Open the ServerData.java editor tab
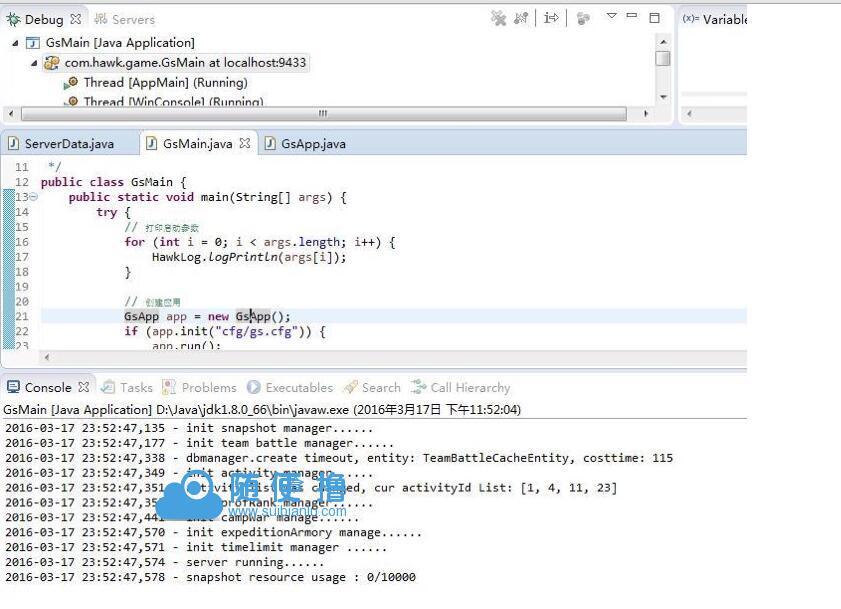Viewport: 841px width, 609px height. [x=68, y=144]
